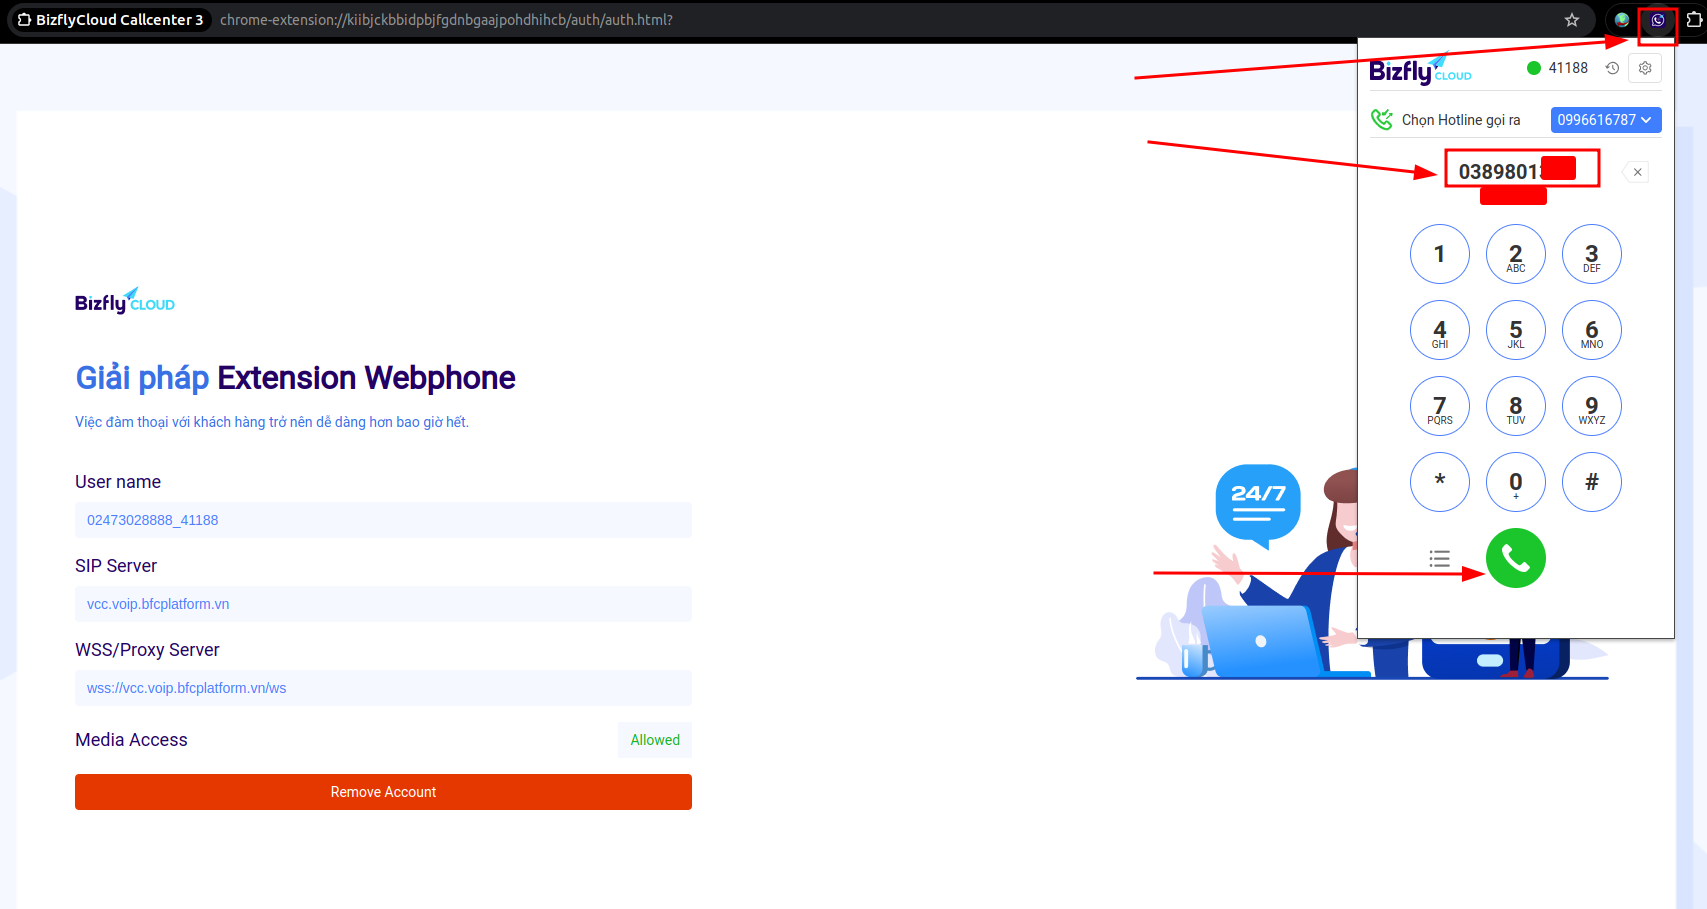Click the 'WSS/Proxy Server' label
The image size is (1707, 909).
(147, 650)
